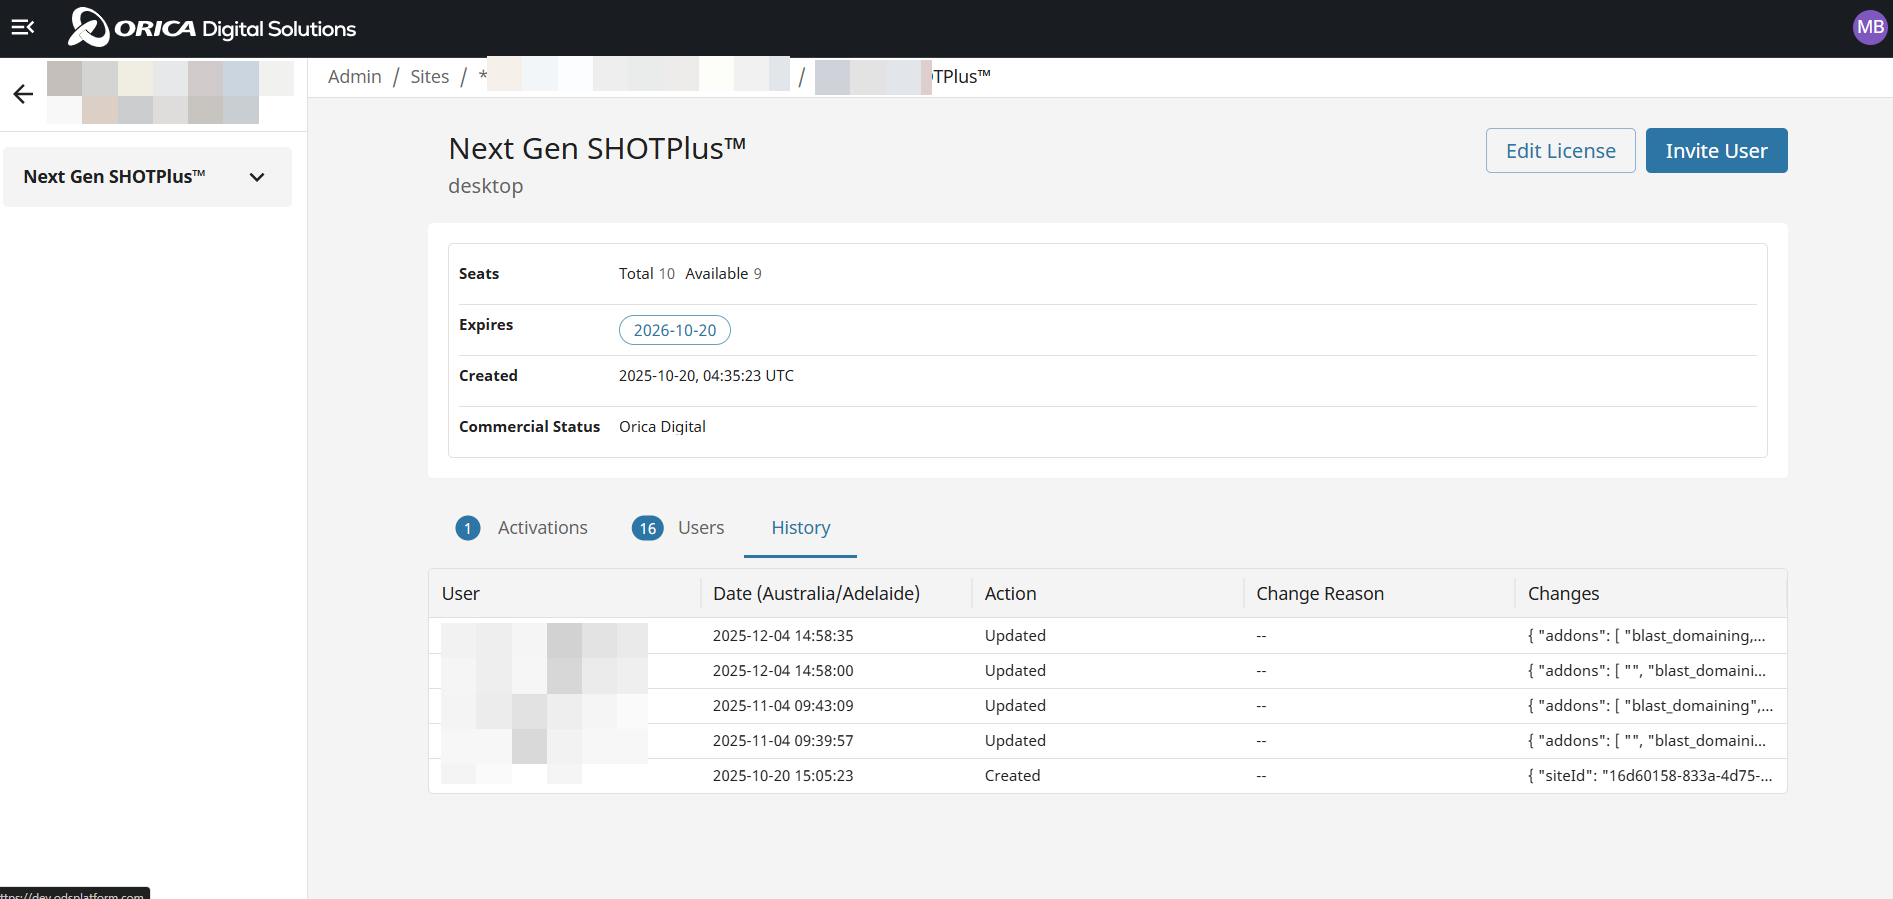Click the Invite User button
Viewport: 1893px width, 899px height.
1716,151
